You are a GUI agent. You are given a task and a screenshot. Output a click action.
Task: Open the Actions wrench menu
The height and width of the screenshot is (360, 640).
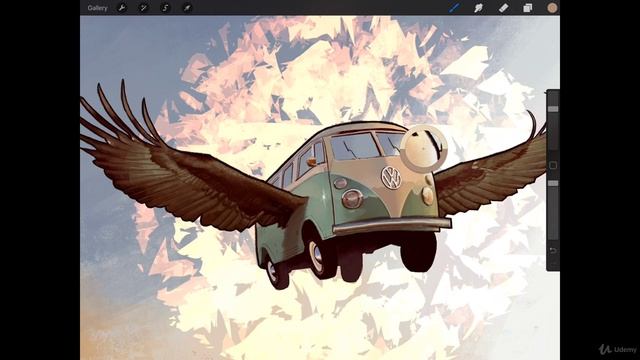click(122, 8)
